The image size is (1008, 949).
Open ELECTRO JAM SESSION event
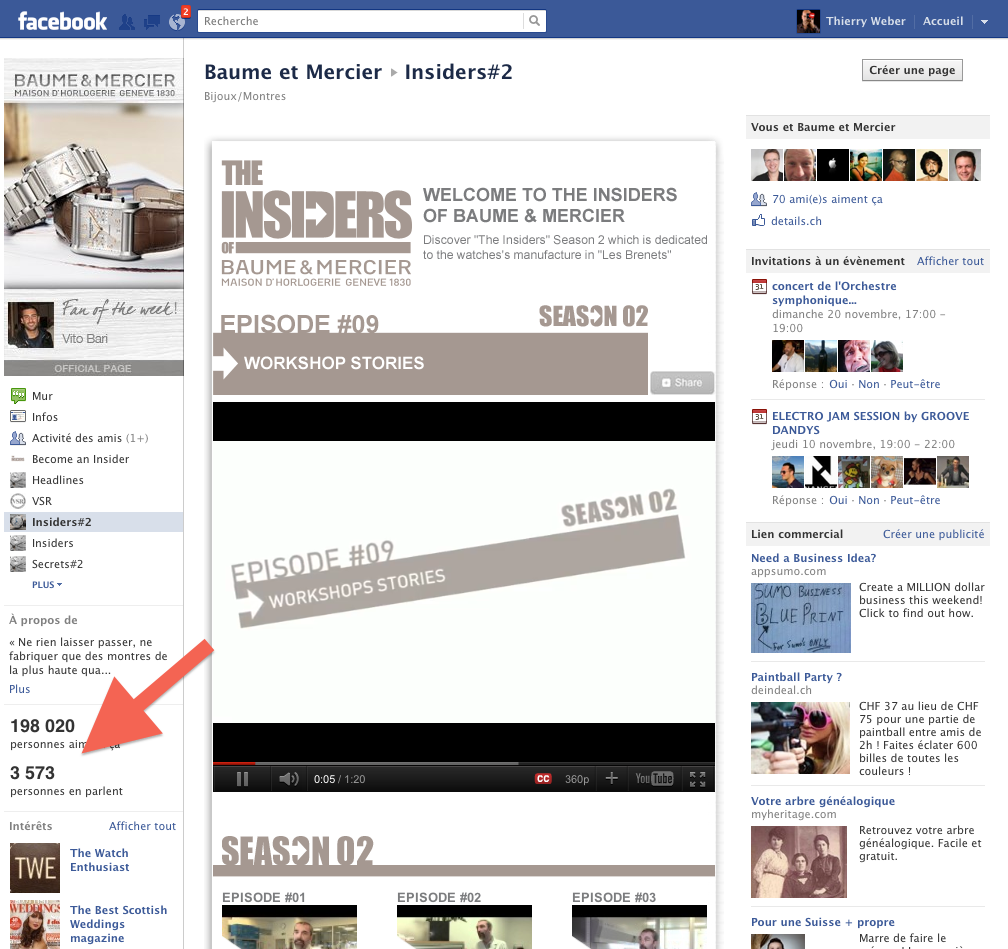point(870,423)
